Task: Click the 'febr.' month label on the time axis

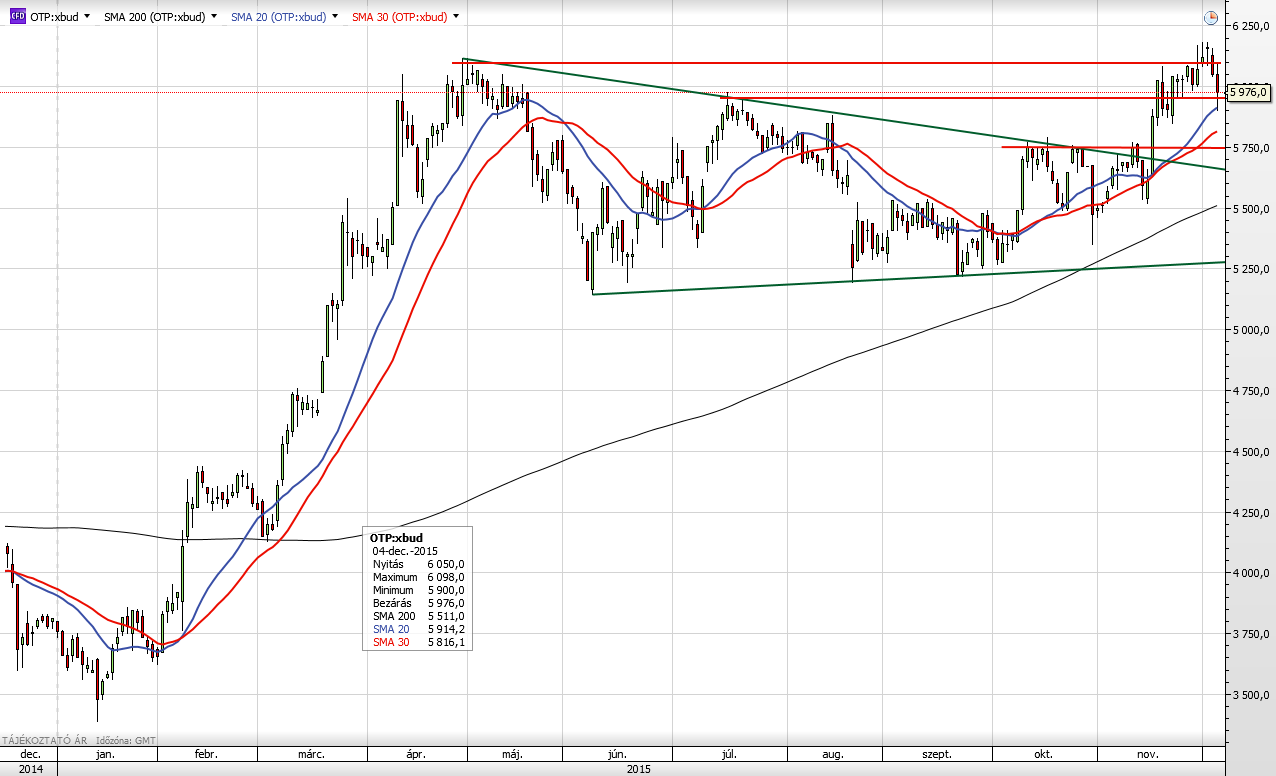Action: coord(206,754)
